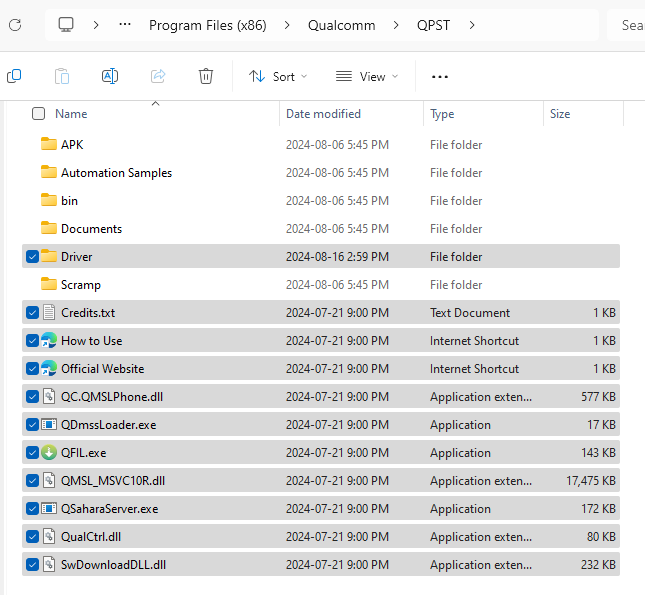The image size is (645, 595).
Task: Uncheck the QFIL.exe checkbox
Action: click(32, 453)
